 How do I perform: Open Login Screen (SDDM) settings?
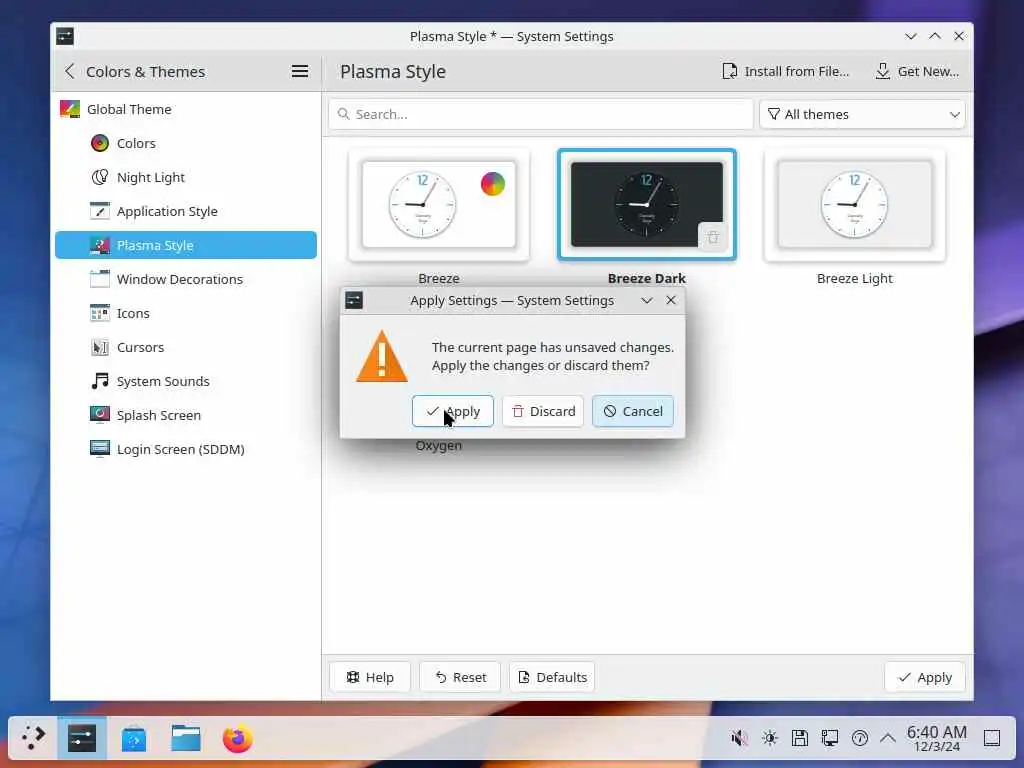point(186,449)
